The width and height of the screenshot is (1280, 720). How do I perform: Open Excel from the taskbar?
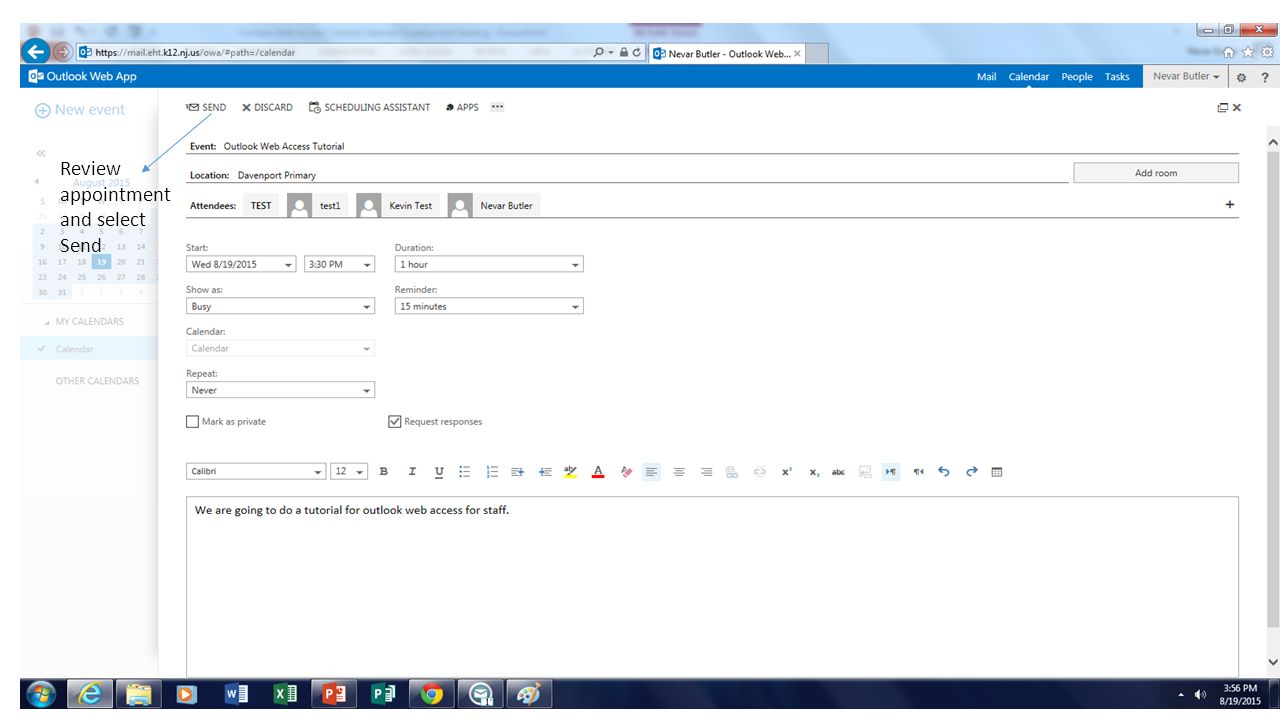[286, 694]
